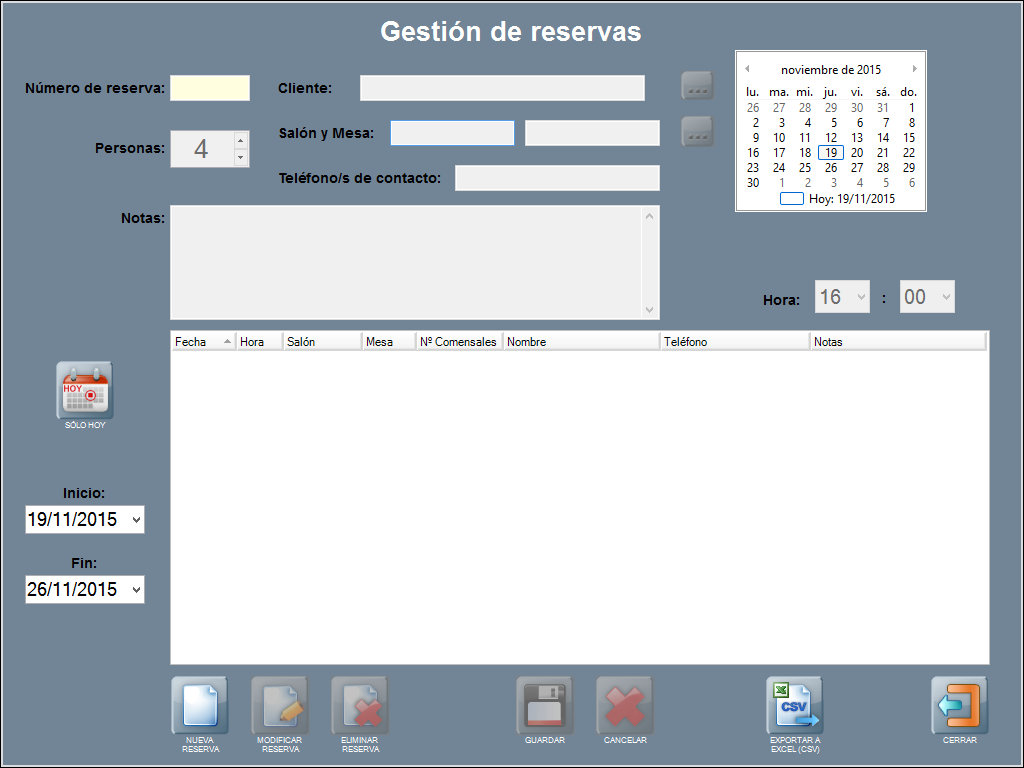Click the browse button beside Cliente field
Image resolution: width=1024 pixels, height=768 pixels.
[x=697, y=86]
